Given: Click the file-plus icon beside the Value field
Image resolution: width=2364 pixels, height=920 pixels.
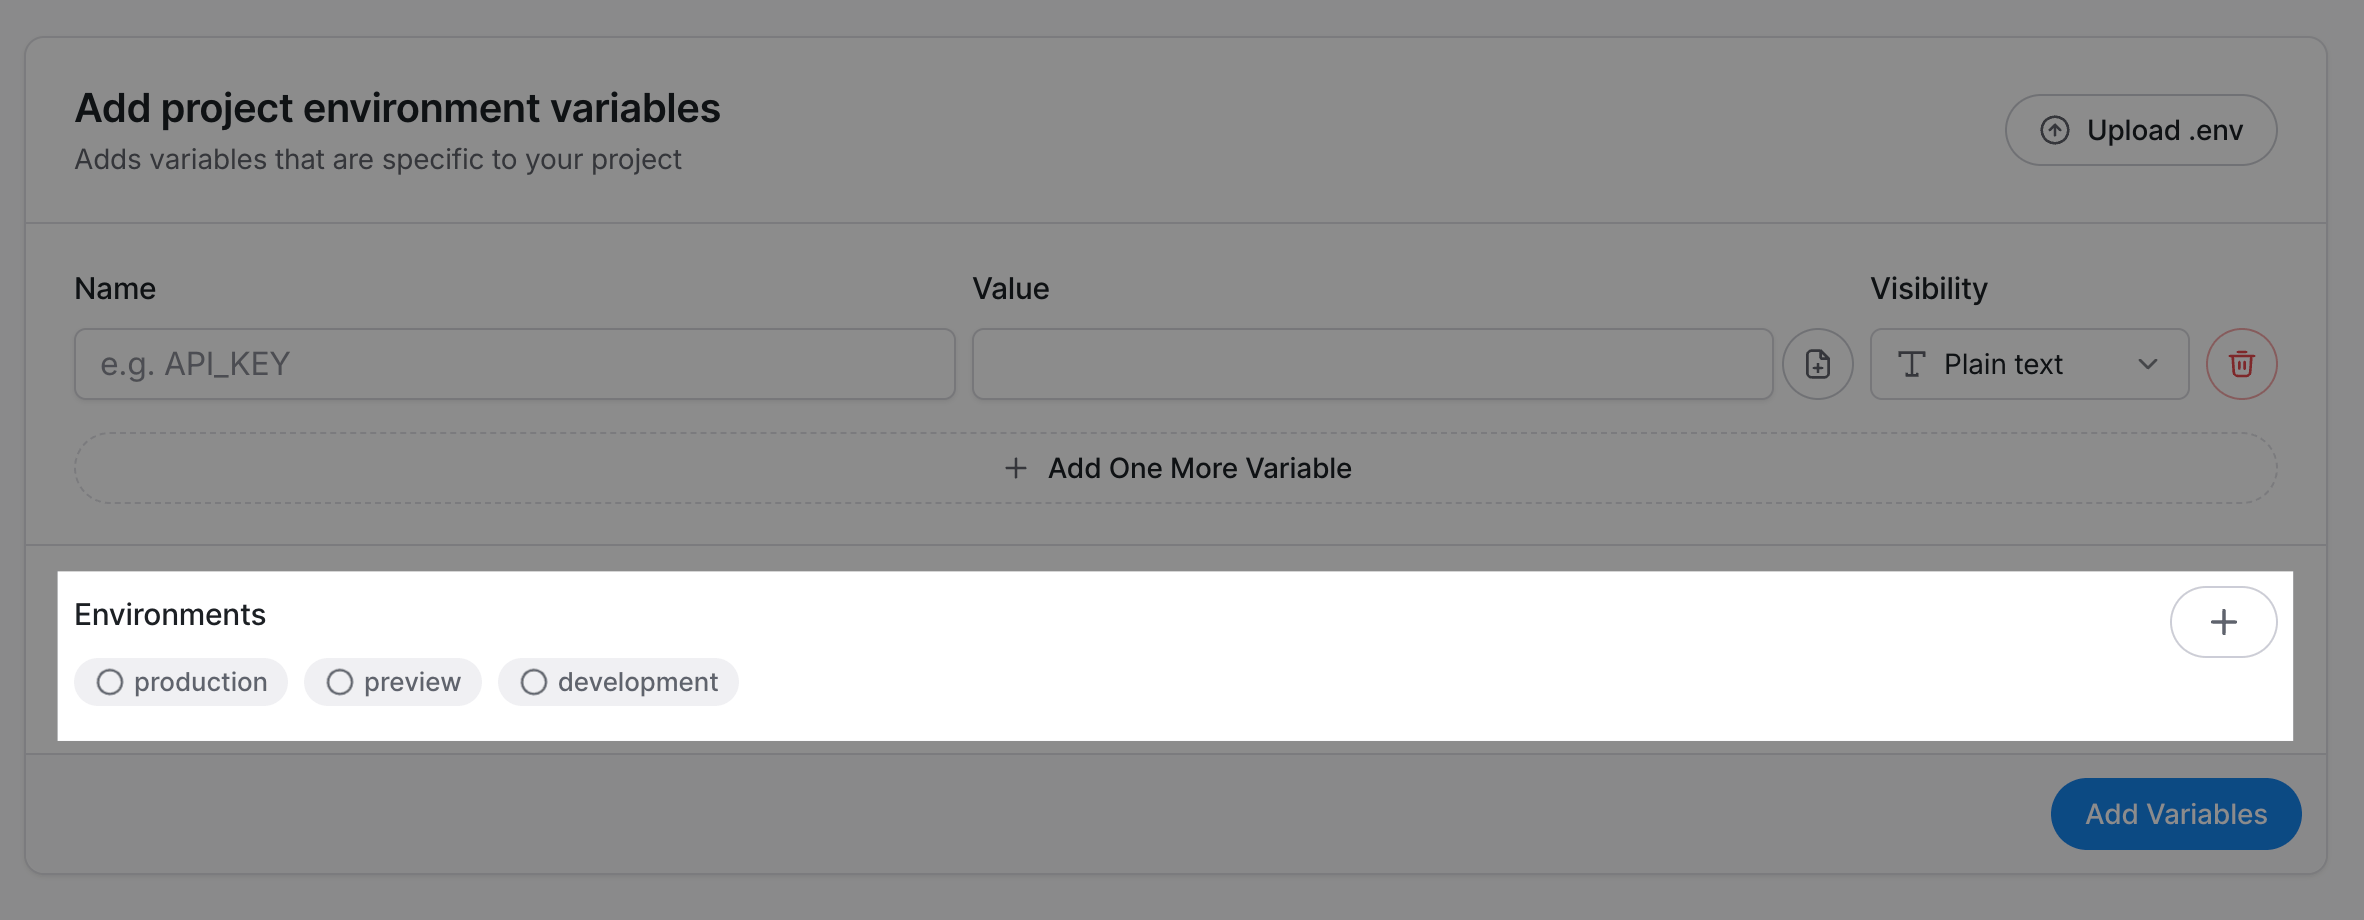Looking at the screenshot, I should pyautogui.click(x=1817, y=364).
